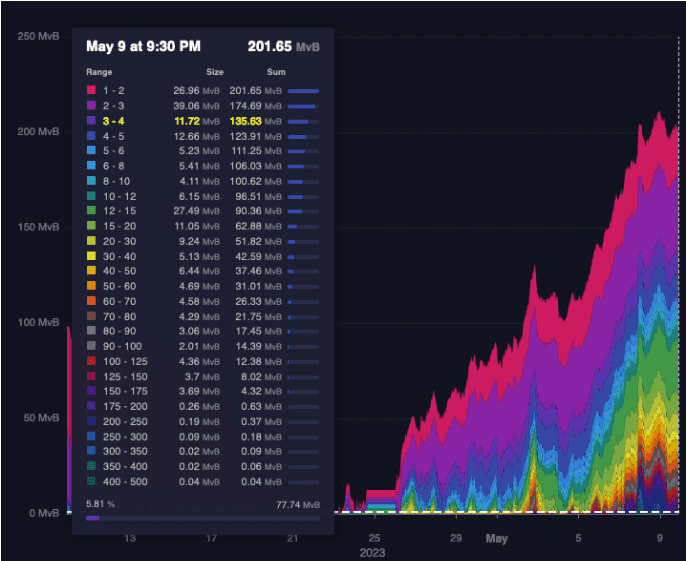Click the sum bar next to 135.63 MvB

pyautogui.click(x=303, y=122)
